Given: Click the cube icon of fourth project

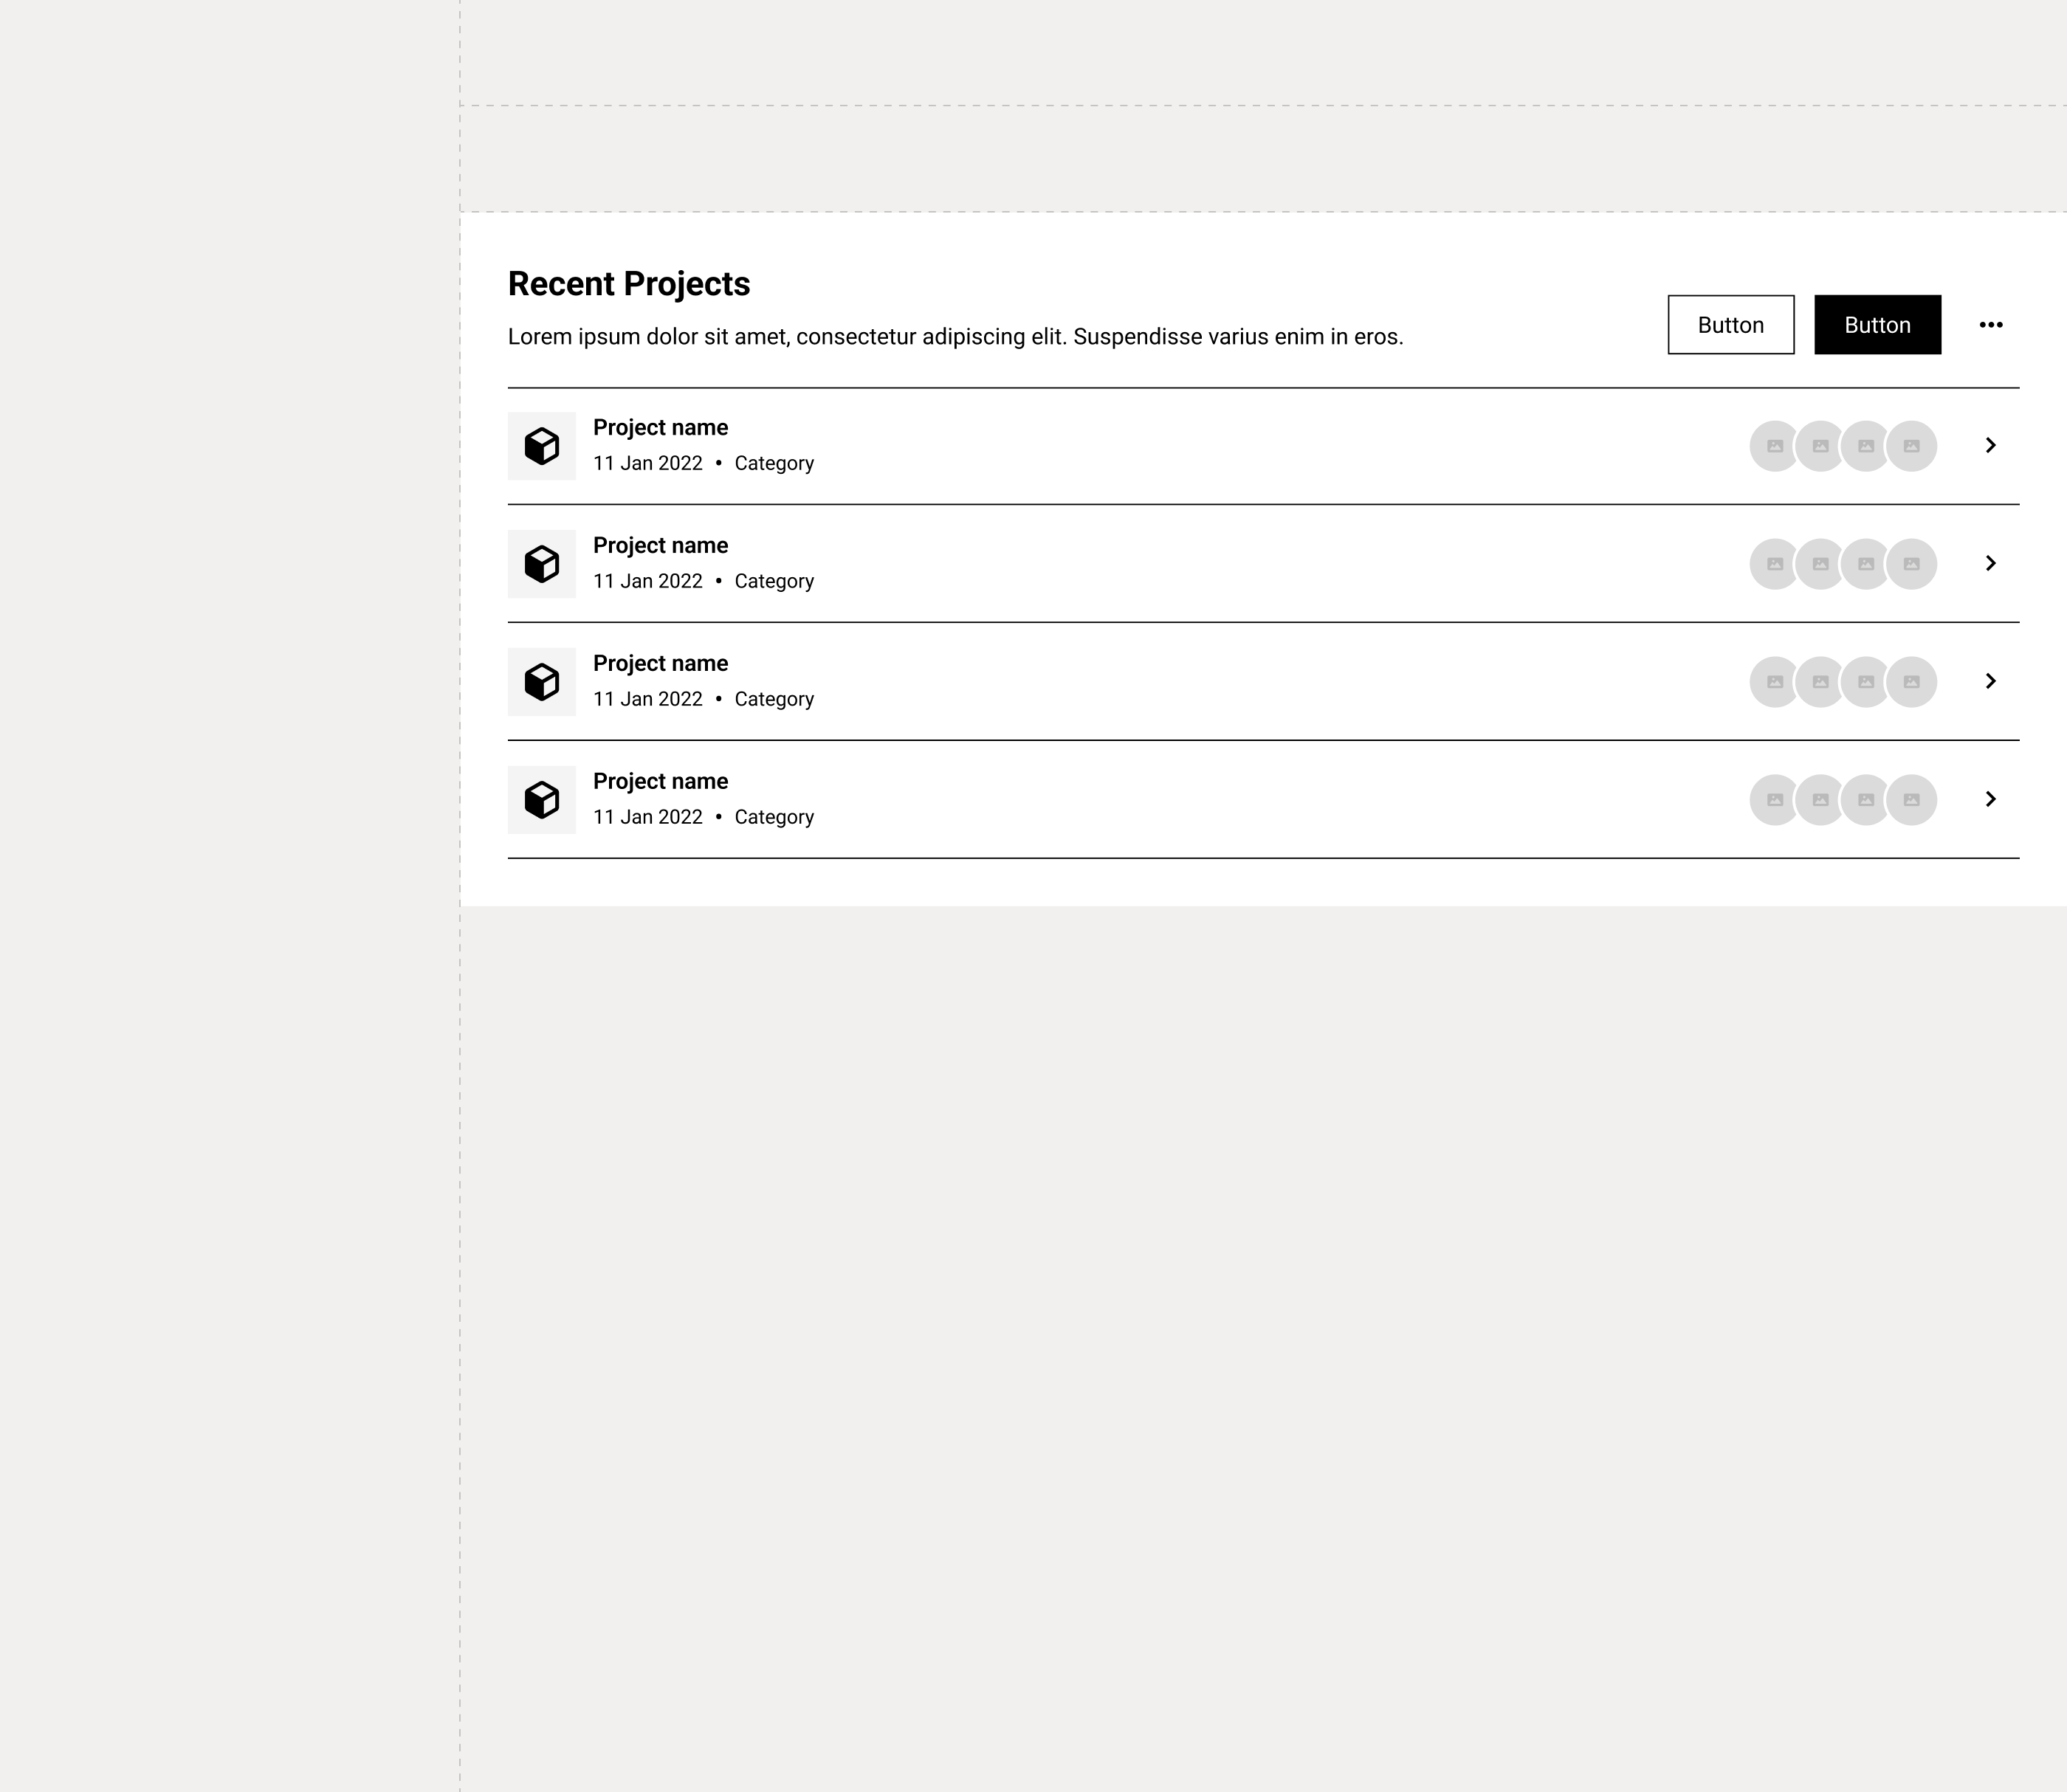Looking at the screenshot, I should 542,800.
